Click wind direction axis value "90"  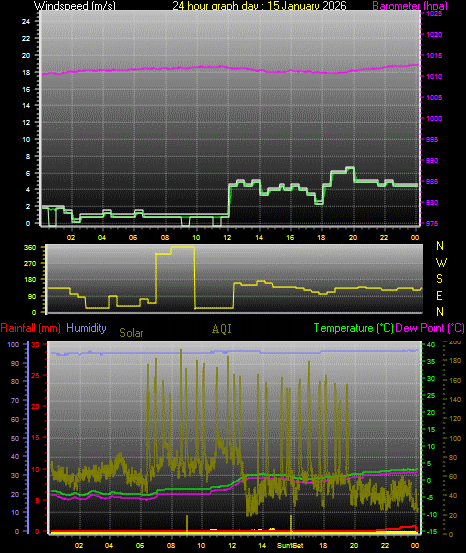coord(32,297)
